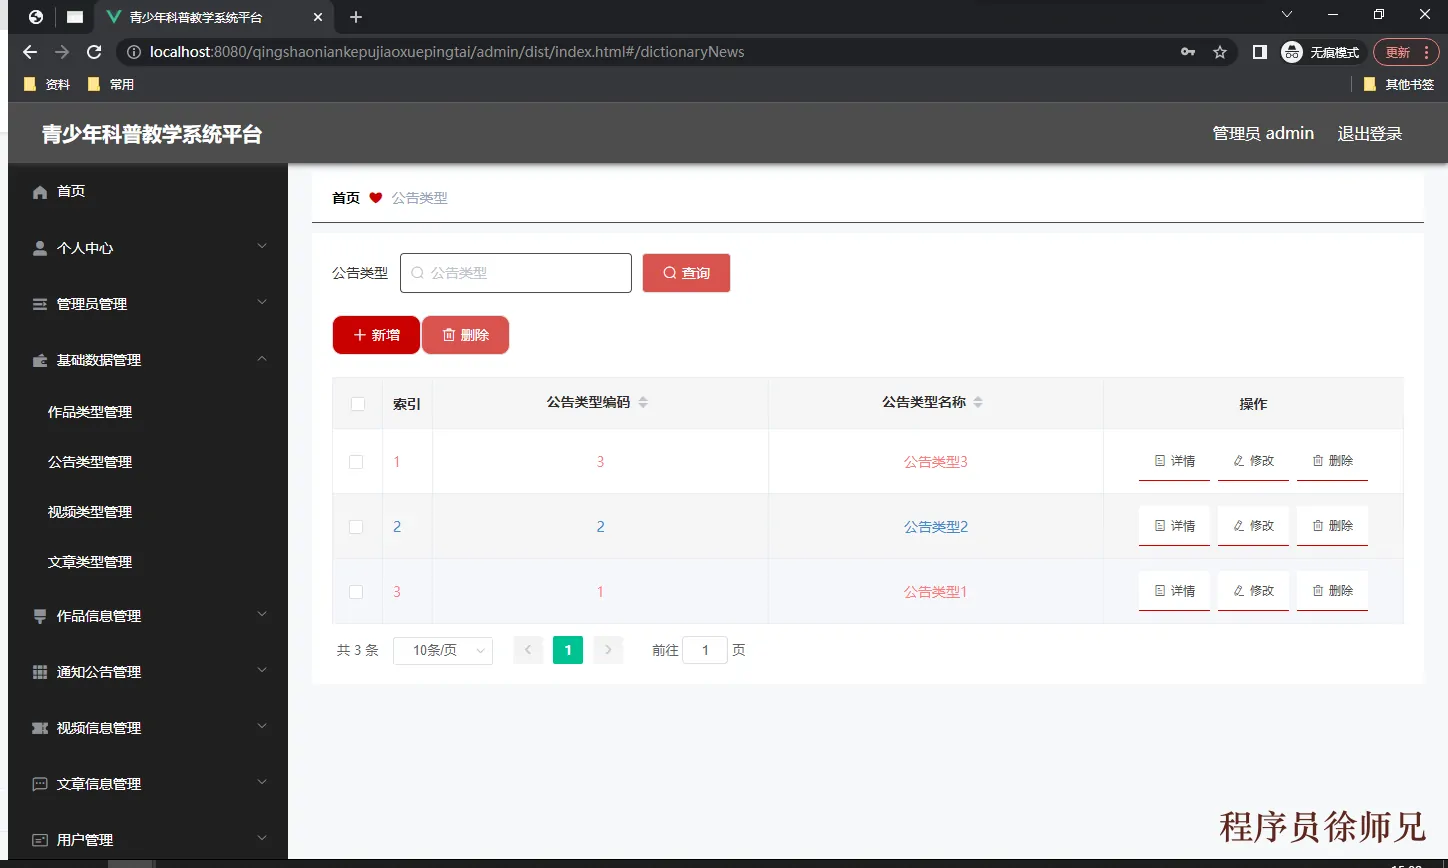Click the browser back arrow
The image size is (1448, 868).
pyautogui.click(x=30, y=52)
